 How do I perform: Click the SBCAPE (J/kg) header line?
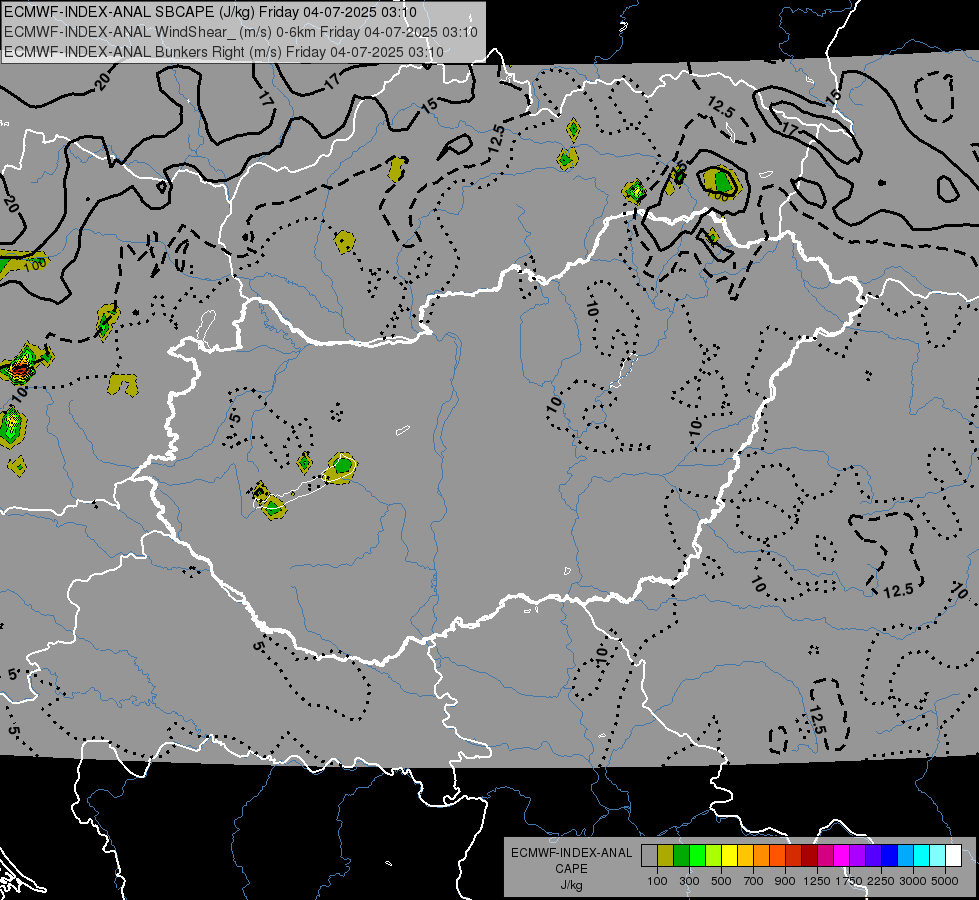point(210,12)
